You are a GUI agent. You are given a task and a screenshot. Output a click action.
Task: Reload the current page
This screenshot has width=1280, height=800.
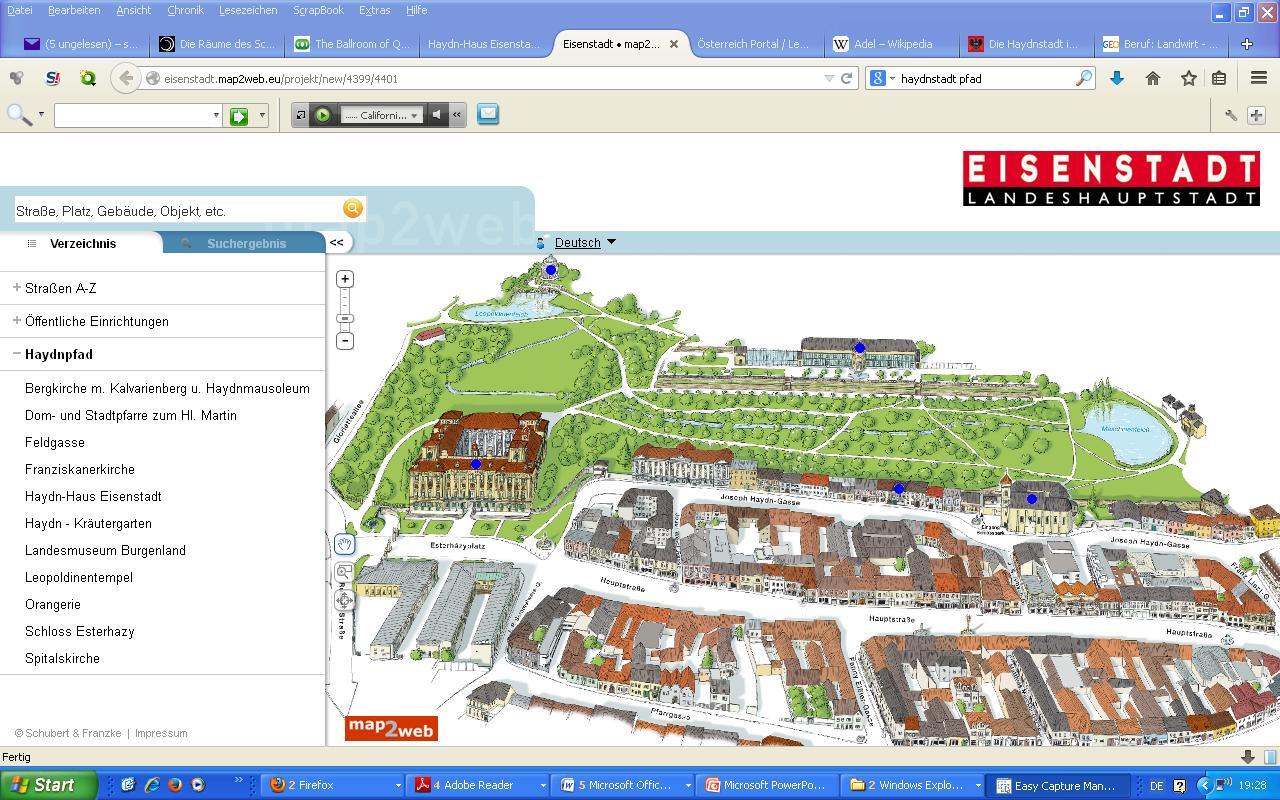point(846,78)
